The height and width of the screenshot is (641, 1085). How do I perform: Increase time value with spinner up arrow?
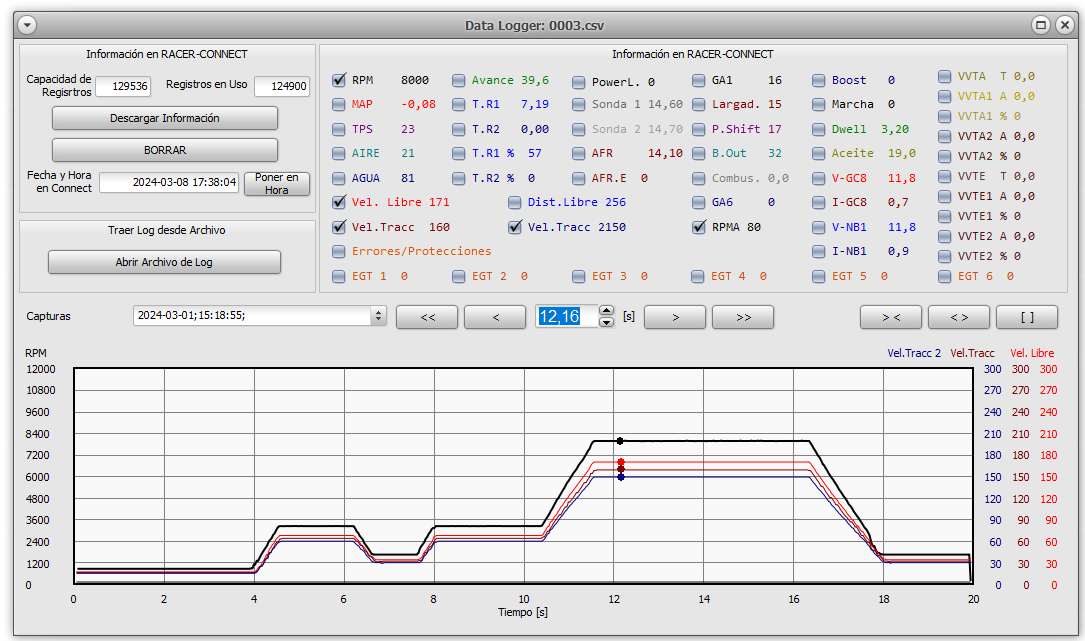click(x=607, y=311)
